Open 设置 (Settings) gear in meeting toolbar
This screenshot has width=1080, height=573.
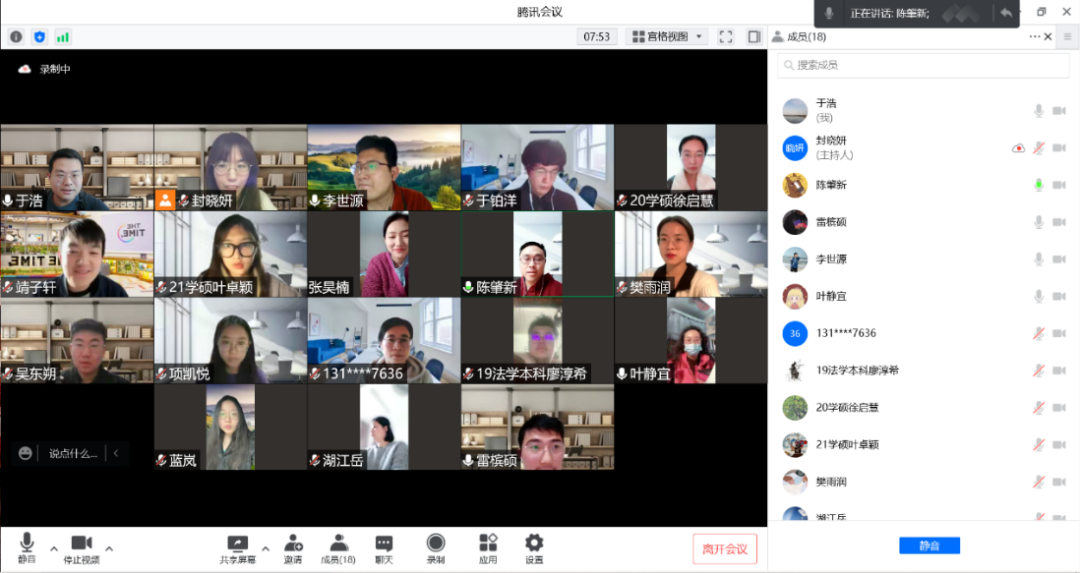pos(534,547)
